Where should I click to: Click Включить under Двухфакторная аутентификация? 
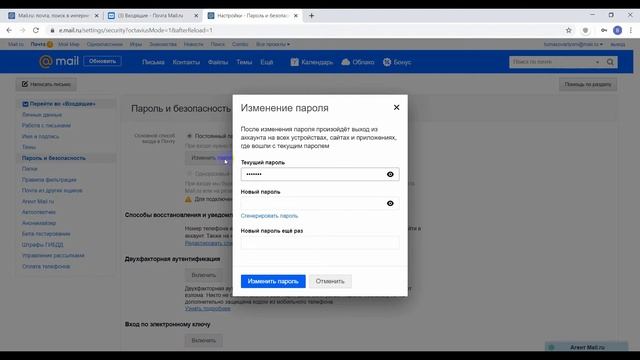click(x=204, y=275)
